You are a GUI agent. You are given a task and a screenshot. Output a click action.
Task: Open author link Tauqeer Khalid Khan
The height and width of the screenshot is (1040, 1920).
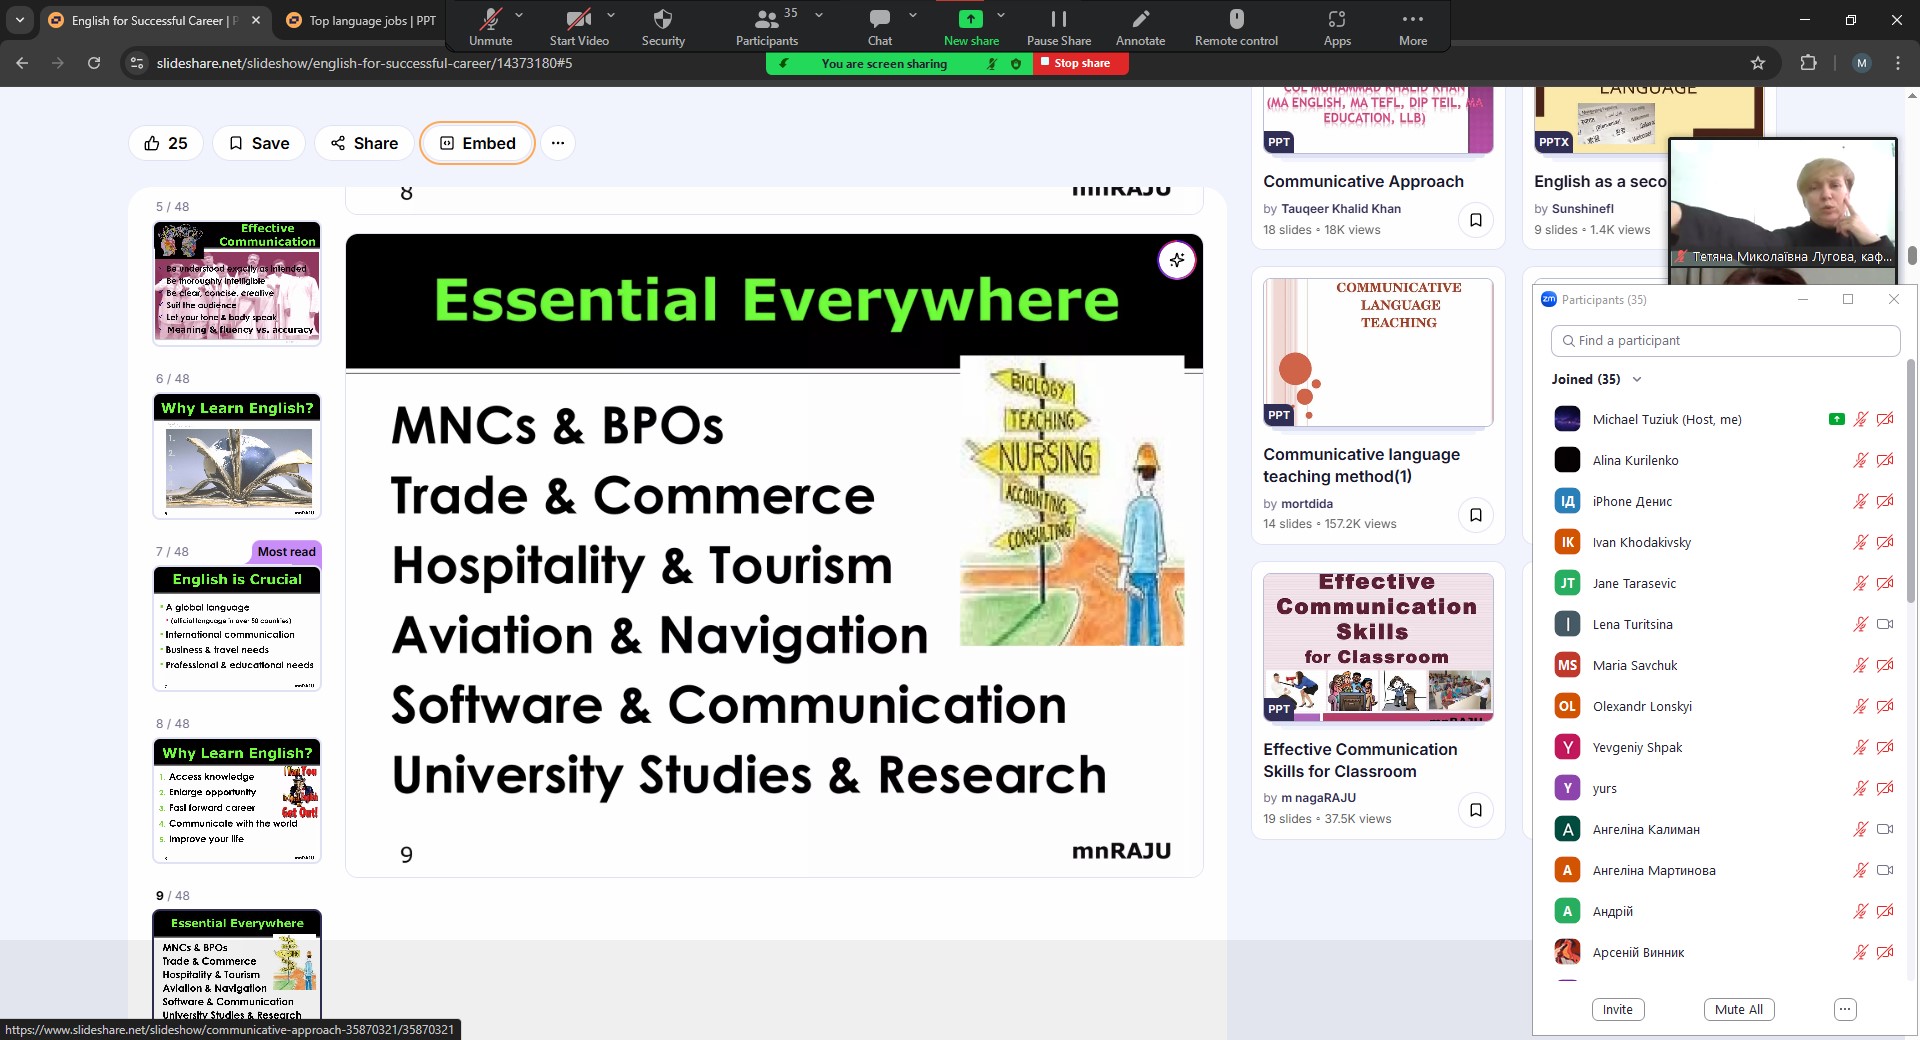(1341, 209)
